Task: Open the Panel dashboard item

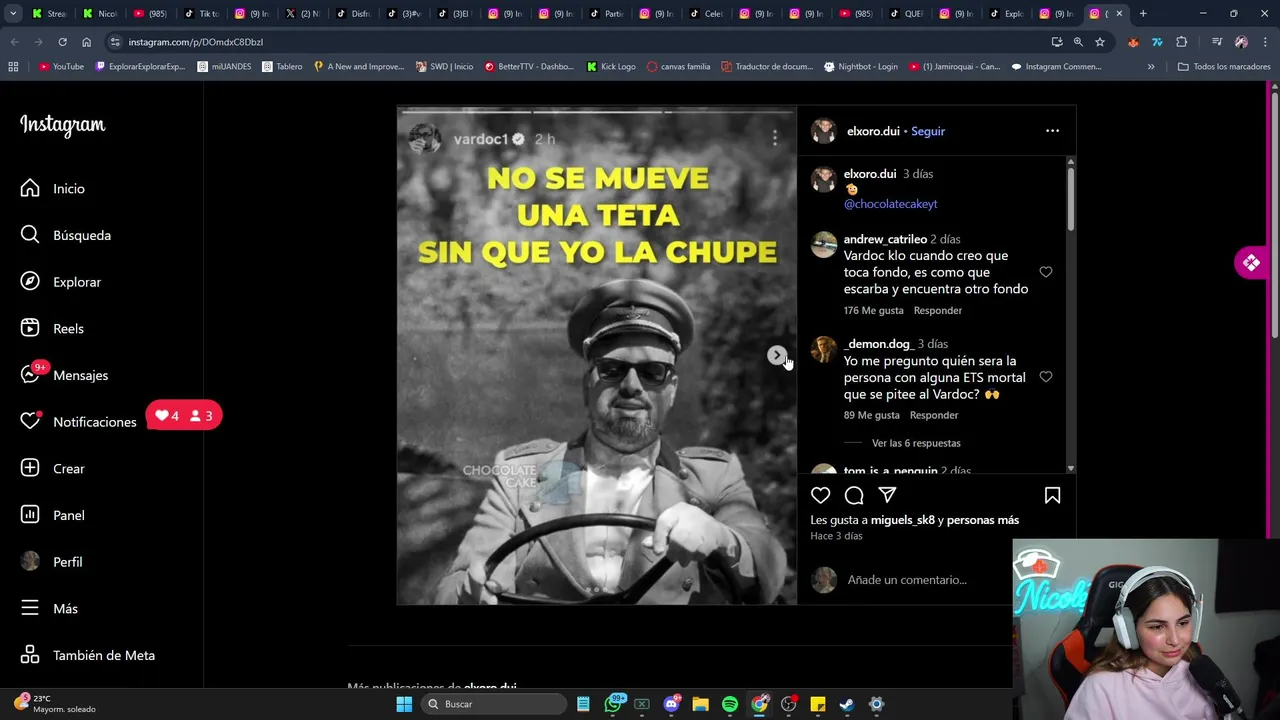Action: click(53, 515)
